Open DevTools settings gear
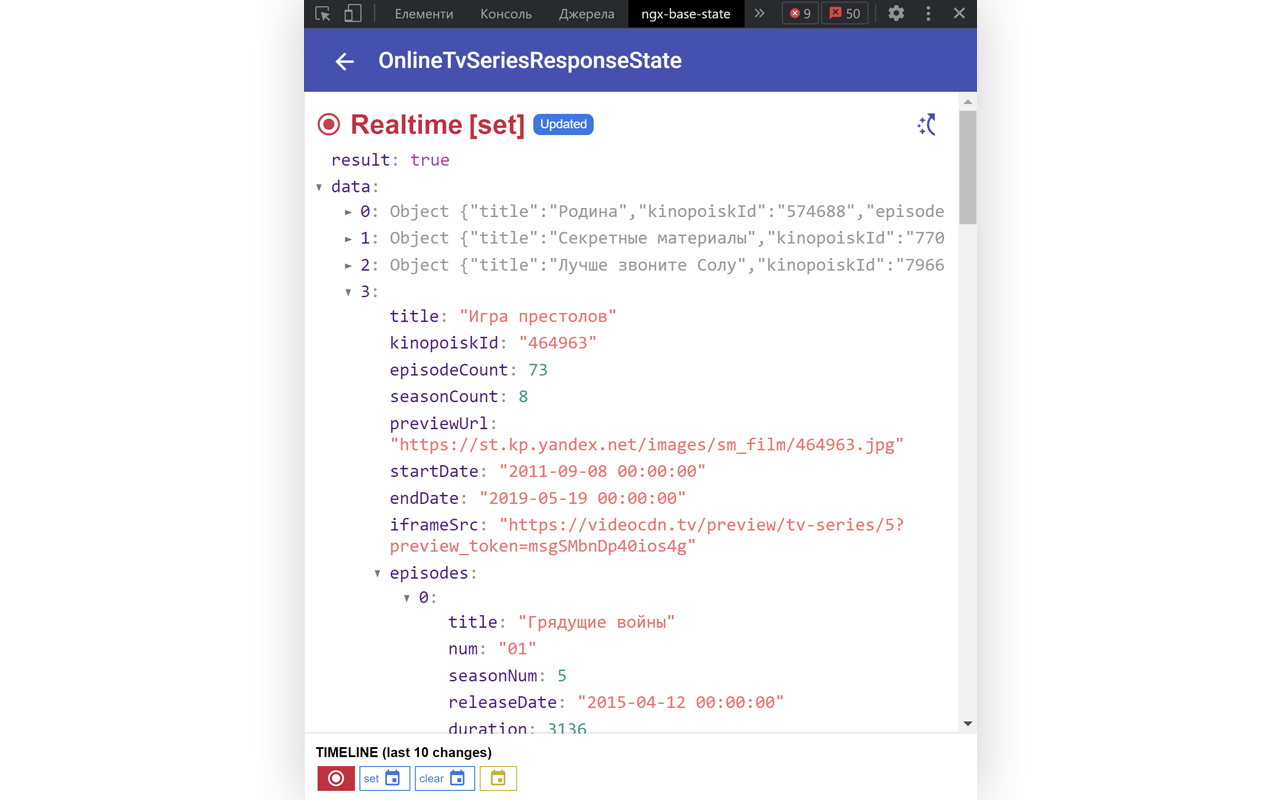1280x800 pixels. [x=896, y=14]
